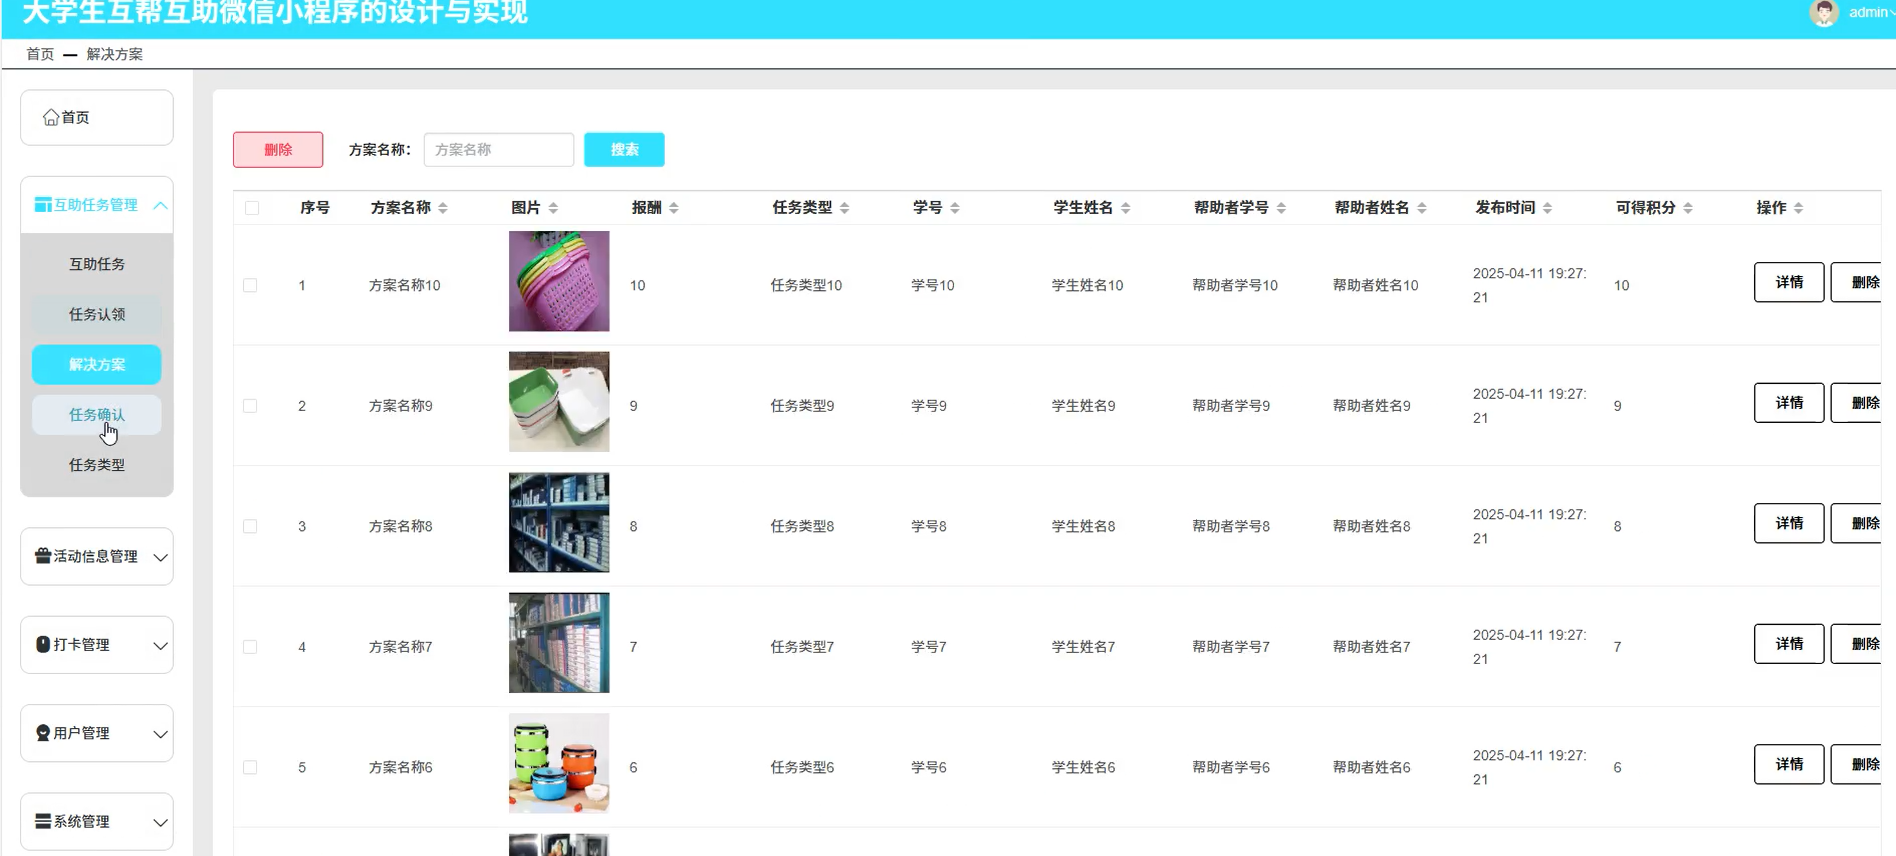Click the 互助任务管理 grid icon
This screenshot has height=856, width=1896.
[43, 205]
